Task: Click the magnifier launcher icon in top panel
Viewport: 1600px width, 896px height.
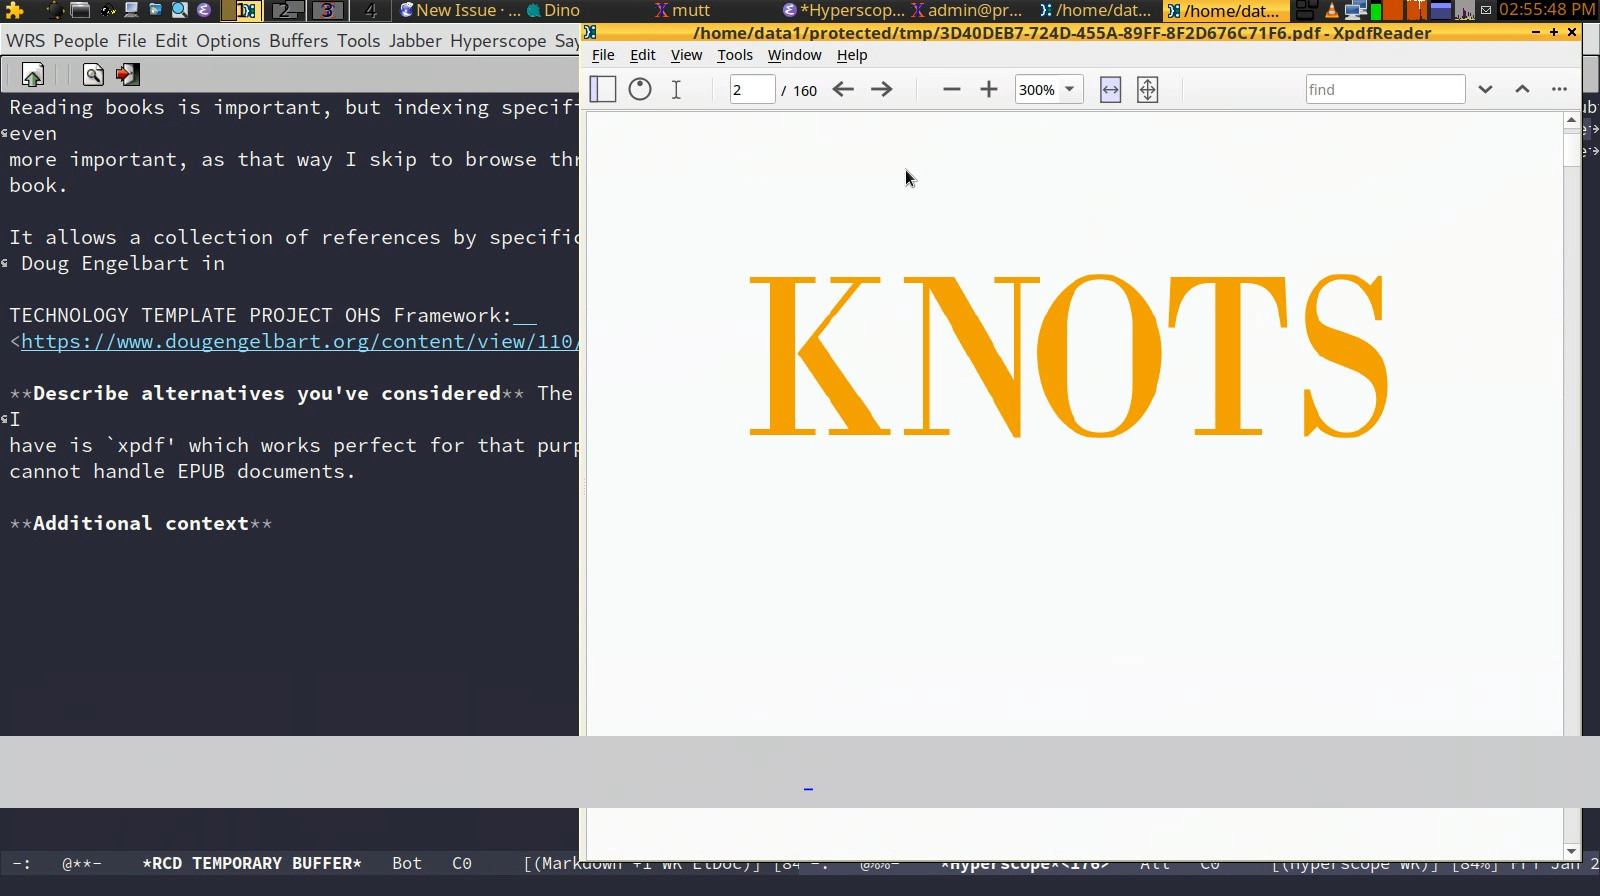Action: click(179, 11)
